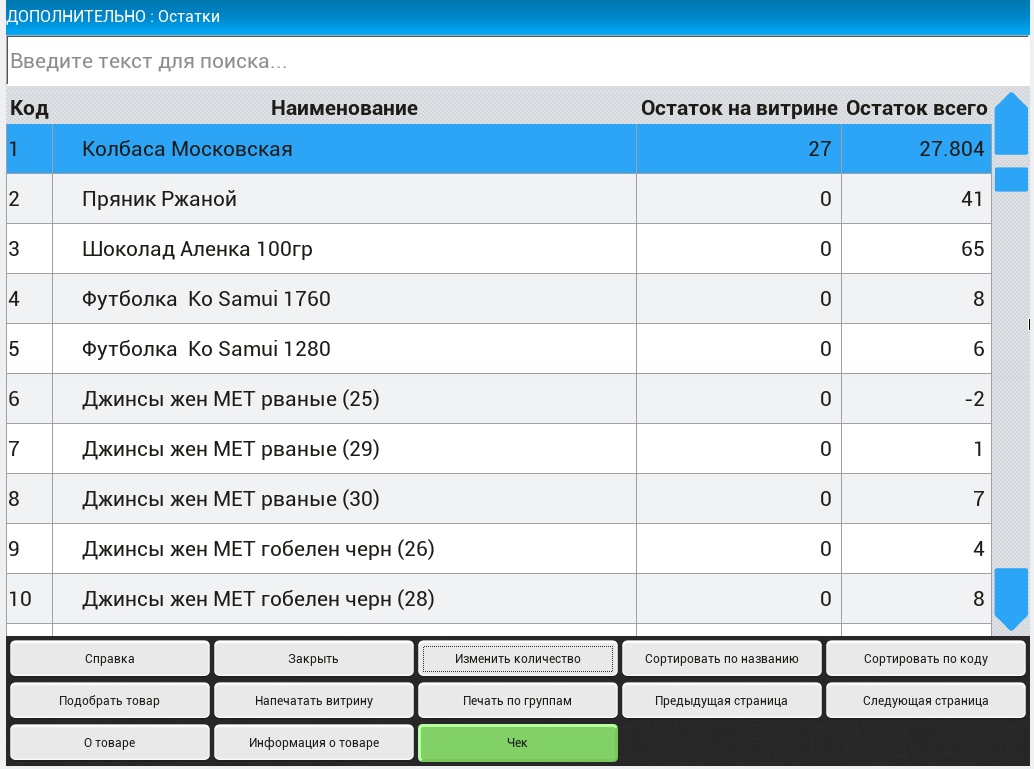Select the Колбаса Московская row
This screenshot has height=769, width=1034.
click(499, 149)
